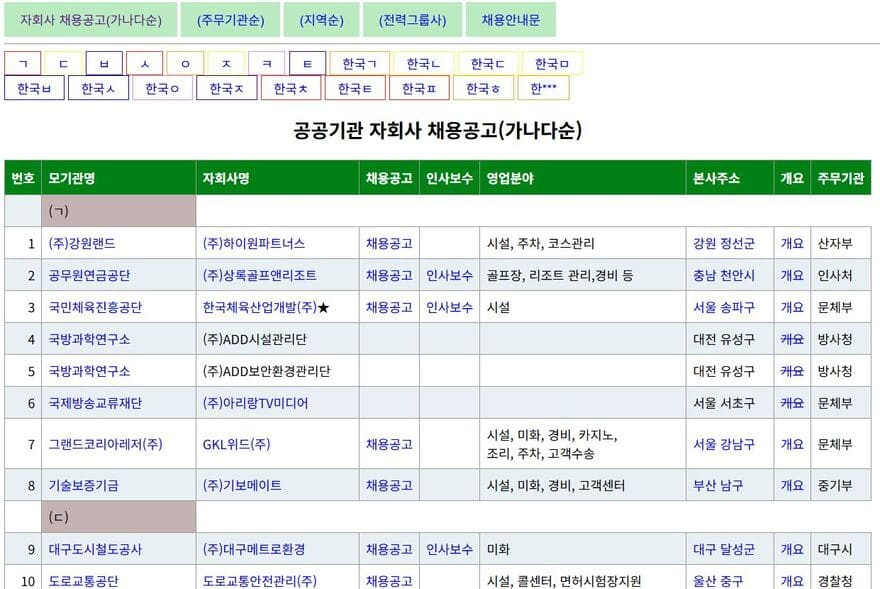Screen dimensions: 880x589
Task: Open 서울 강남구 address link
Action: point(724,444)
